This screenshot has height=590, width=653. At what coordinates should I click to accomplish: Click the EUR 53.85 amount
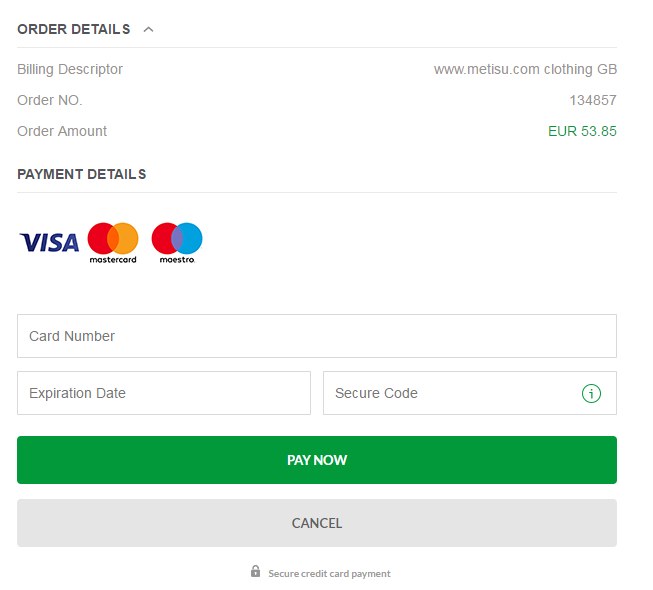[x=582, y=131]
